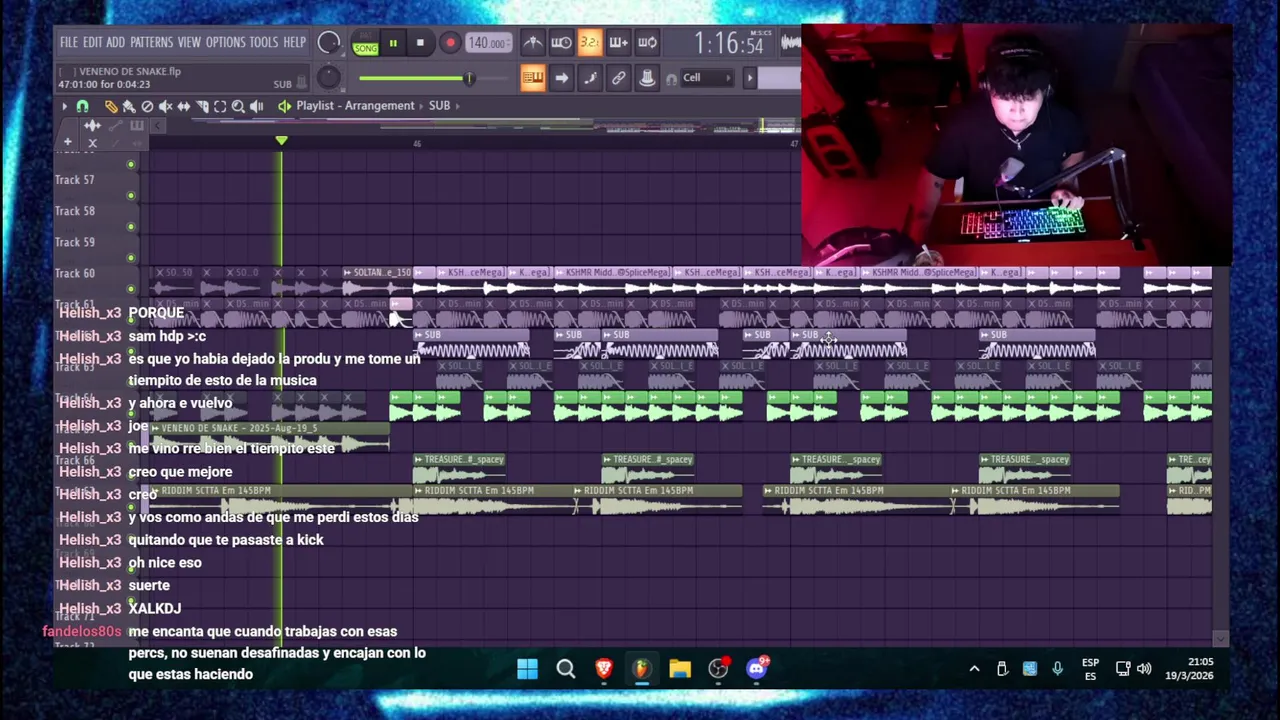Screen dimensions: 1280x720
Task: Click the step-edit note icon
Action: click(590, 78)
